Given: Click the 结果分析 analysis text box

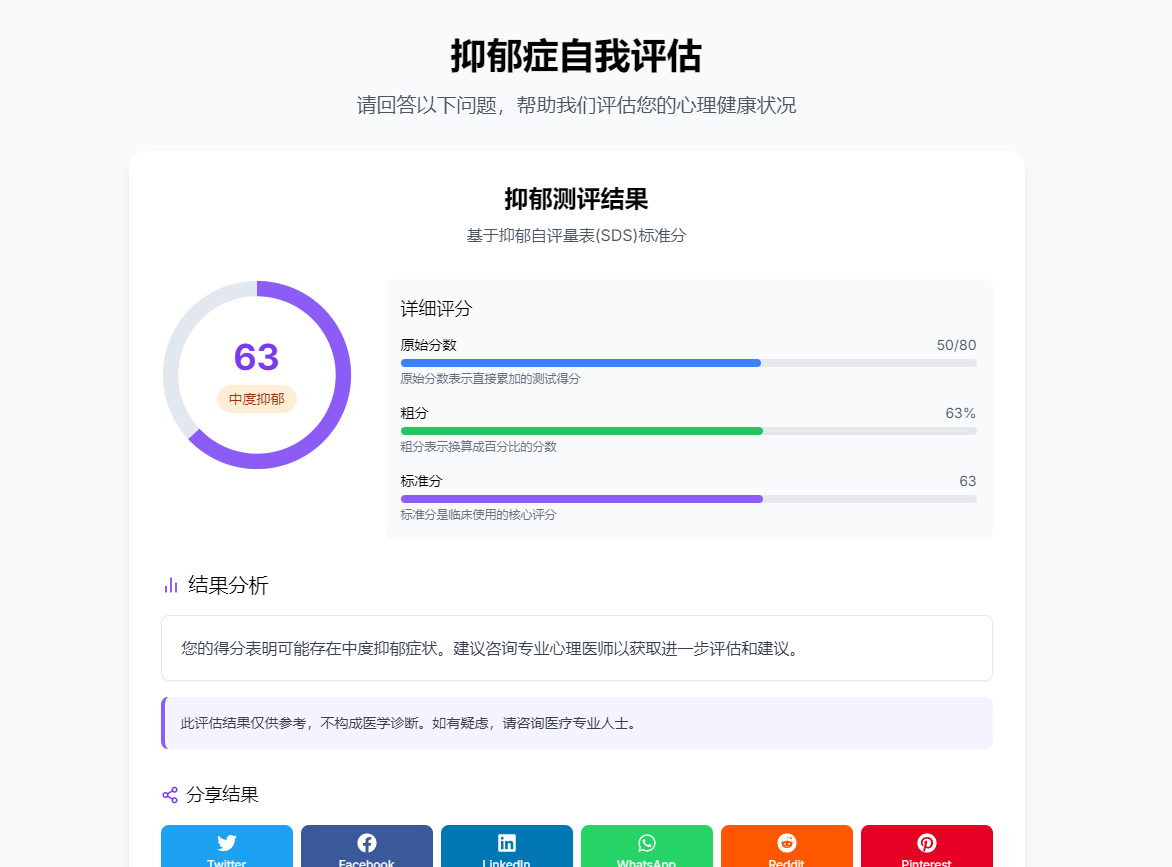Looking at the screenshot, I should (577, 648).
